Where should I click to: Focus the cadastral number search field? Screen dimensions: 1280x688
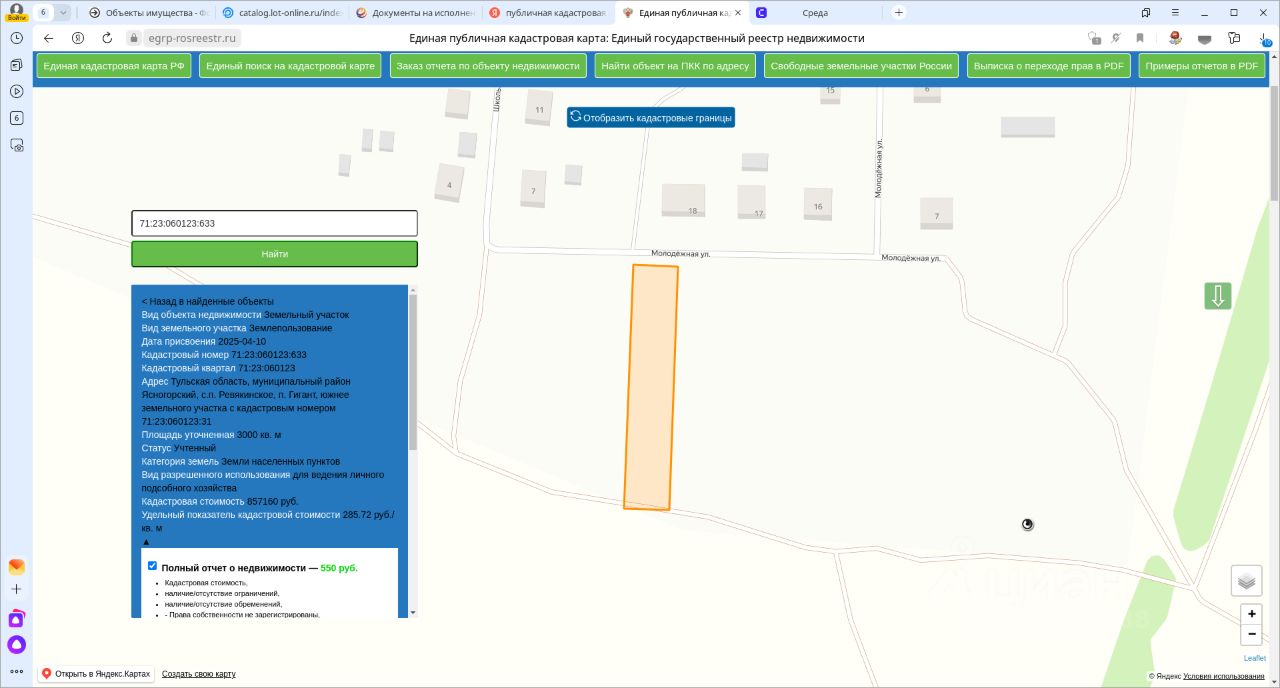point(275,223)
